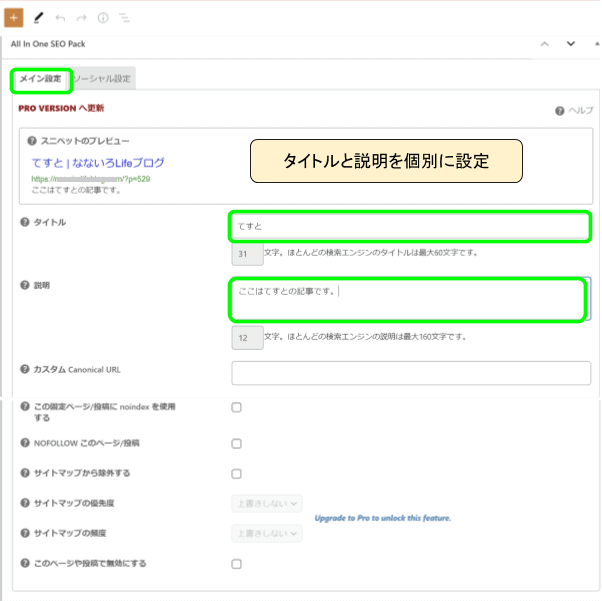The width and height of the screenshot is (602, 601).
Task: Open the サイトマップの頻度 dropdown
Action: (x=267, y=533)
